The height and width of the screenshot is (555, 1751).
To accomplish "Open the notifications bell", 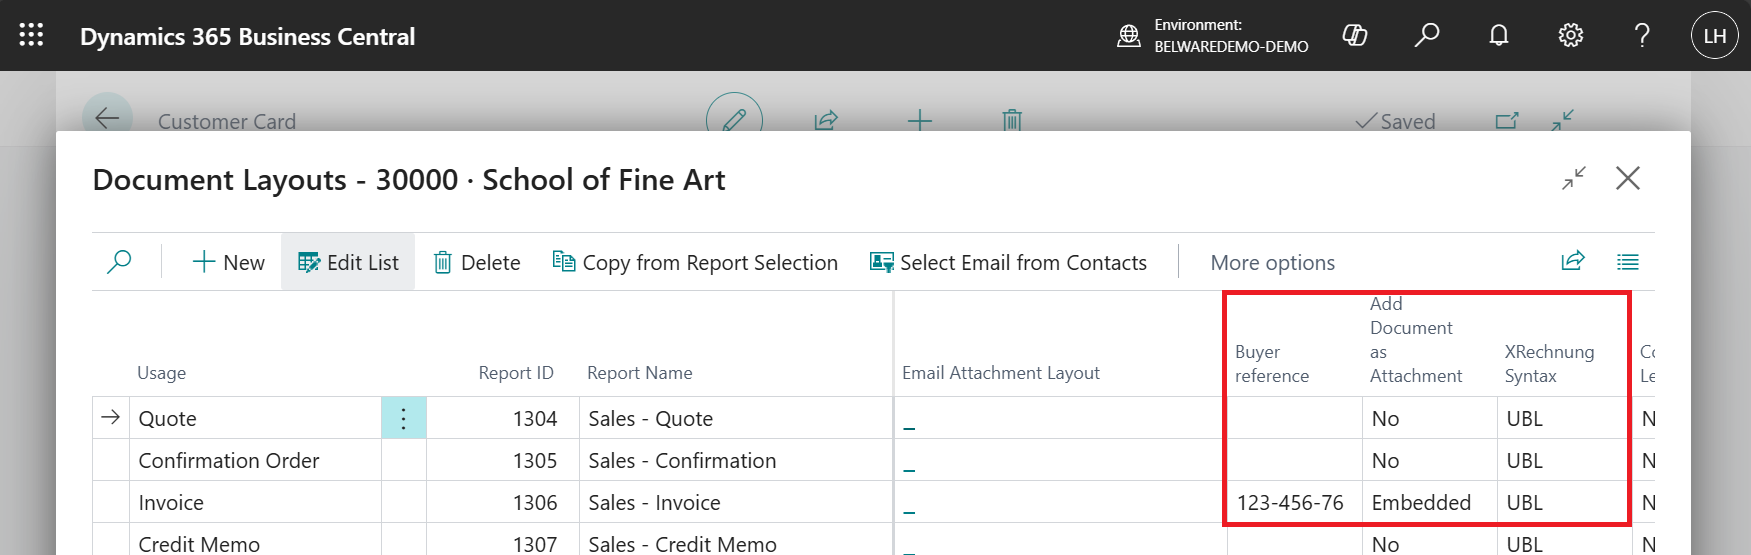I will click(1498, 35).
